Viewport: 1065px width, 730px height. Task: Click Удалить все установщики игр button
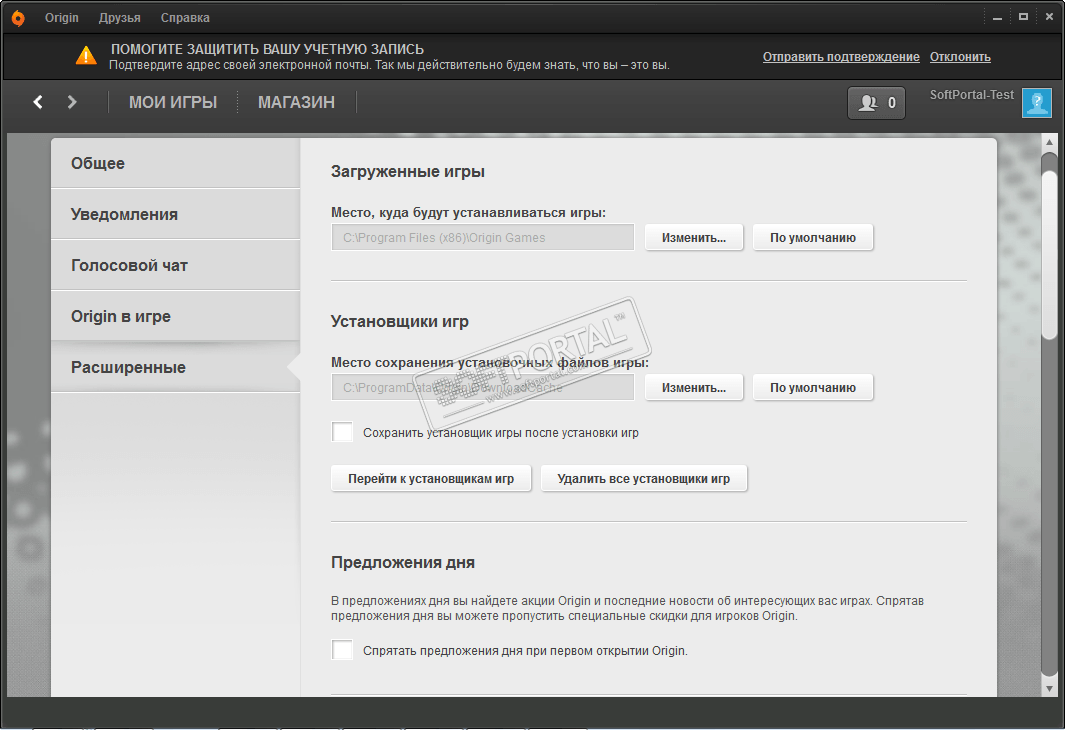643,479
